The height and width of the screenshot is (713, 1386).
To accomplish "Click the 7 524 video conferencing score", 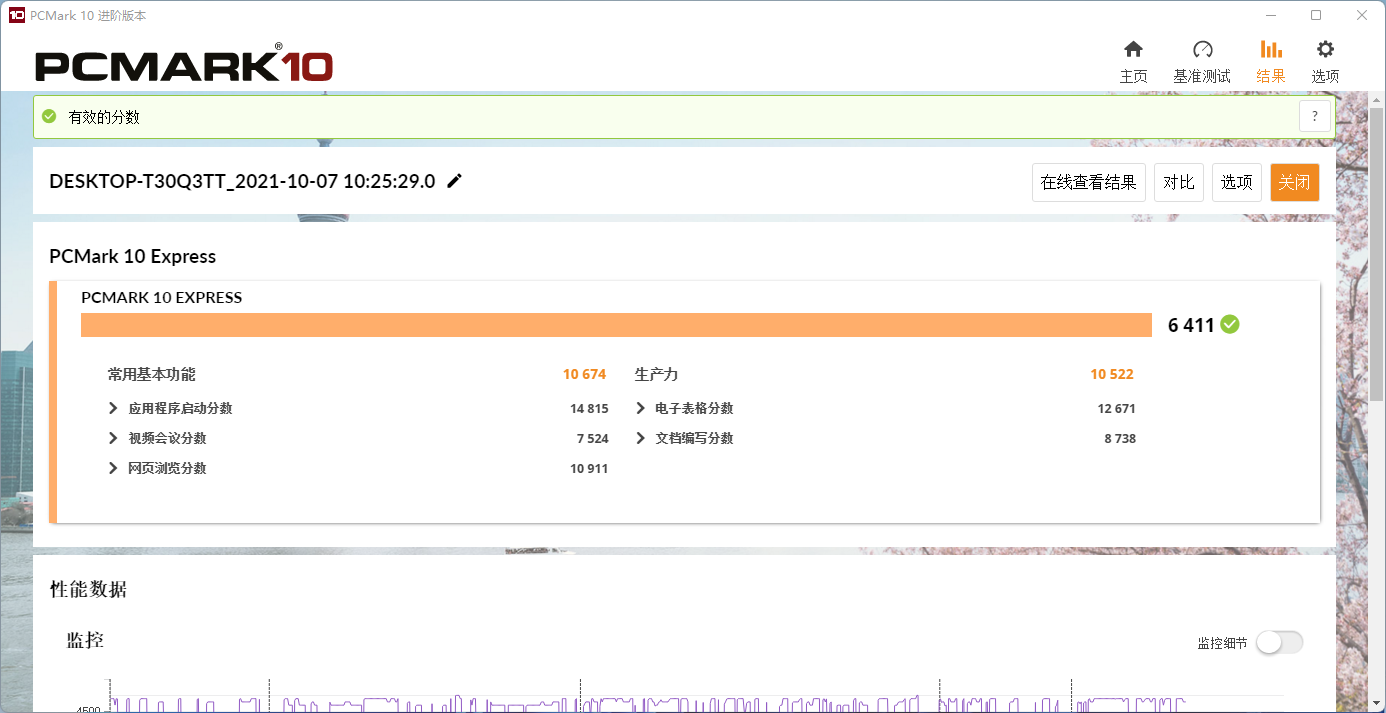I will 592,438.
